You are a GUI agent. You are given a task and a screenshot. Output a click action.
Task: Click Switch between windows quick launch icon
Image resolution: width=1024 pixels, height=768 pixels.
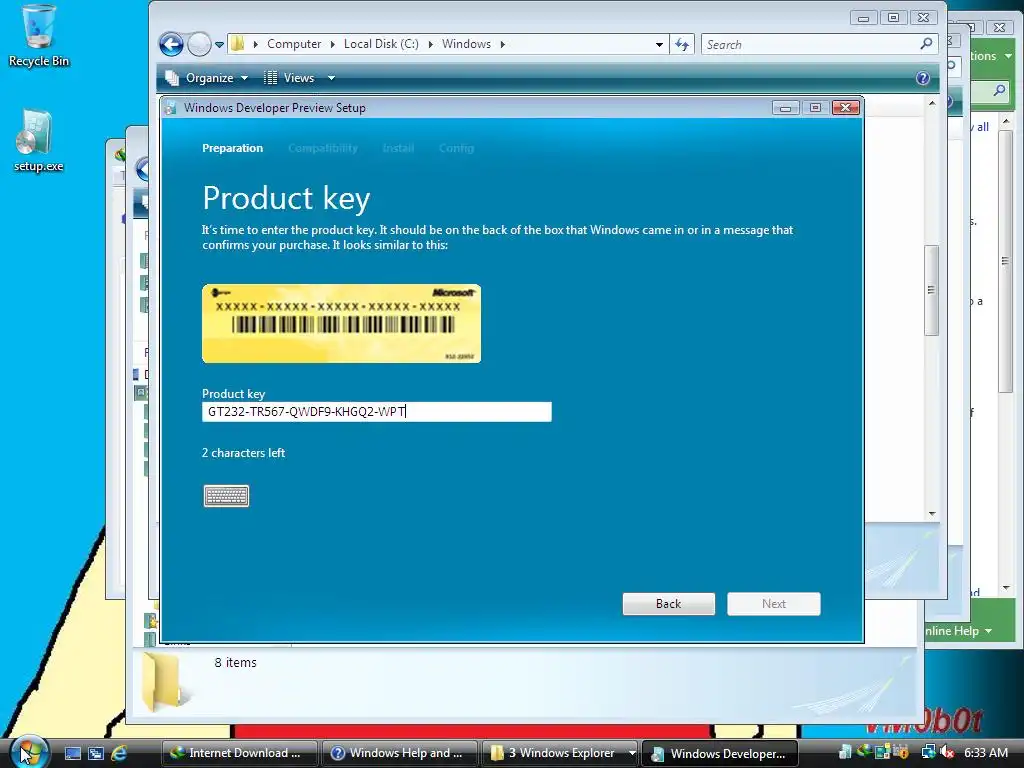[96, 753]
